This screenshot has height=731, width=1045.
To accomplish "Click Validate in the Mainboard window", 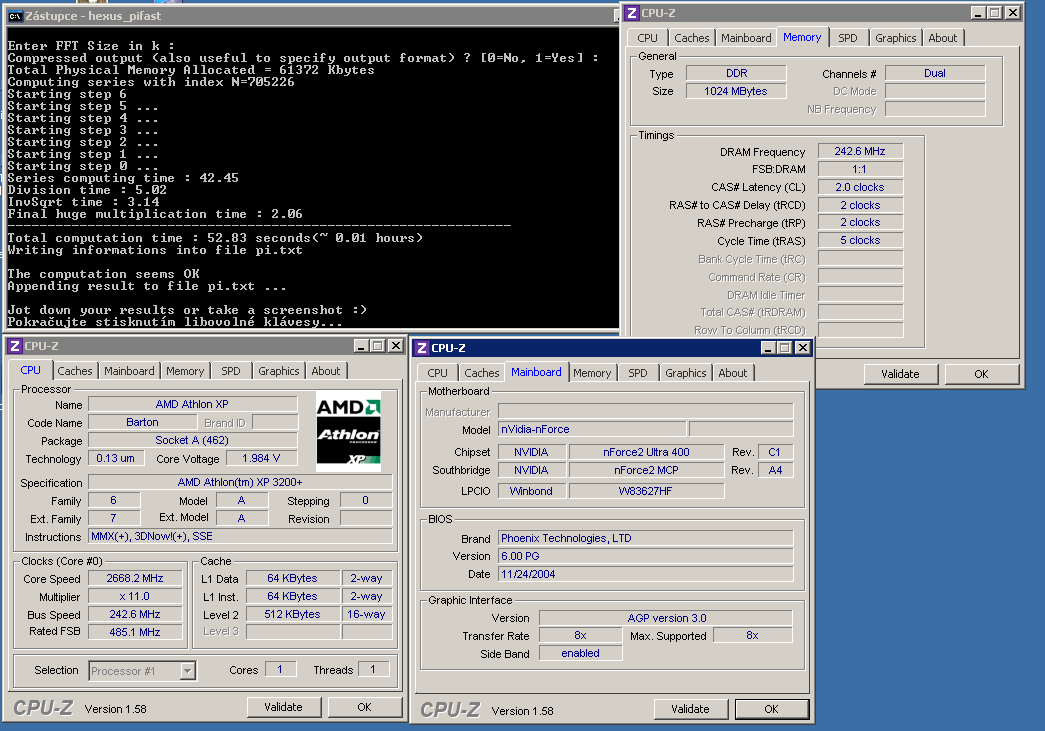I will point(690,709).
